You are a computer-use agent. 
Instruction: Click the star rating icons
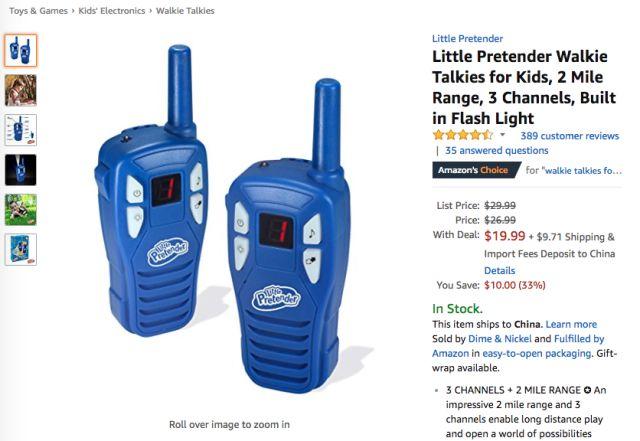tap(463, 135)
